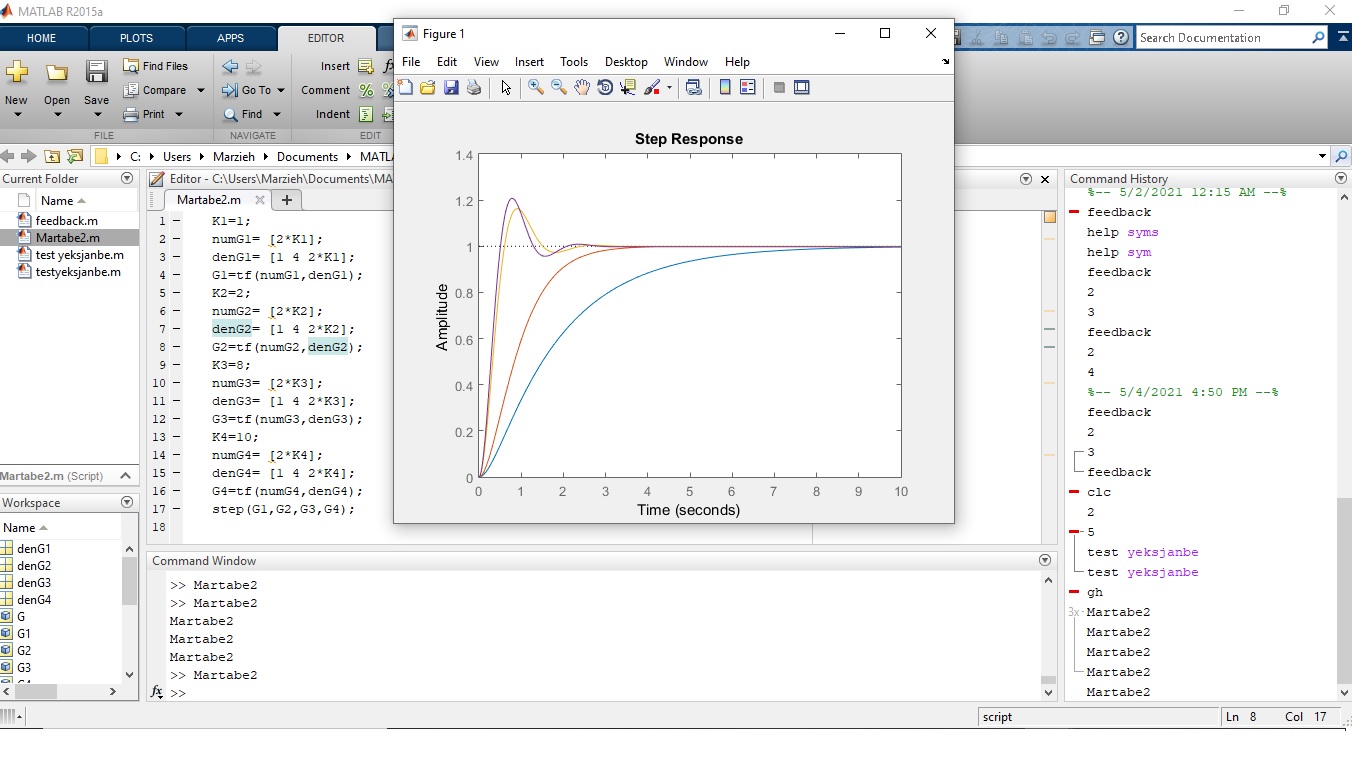
Task: Click the Insert Colorbar icon
Action: pyautogui.click(x=725, y=88)
